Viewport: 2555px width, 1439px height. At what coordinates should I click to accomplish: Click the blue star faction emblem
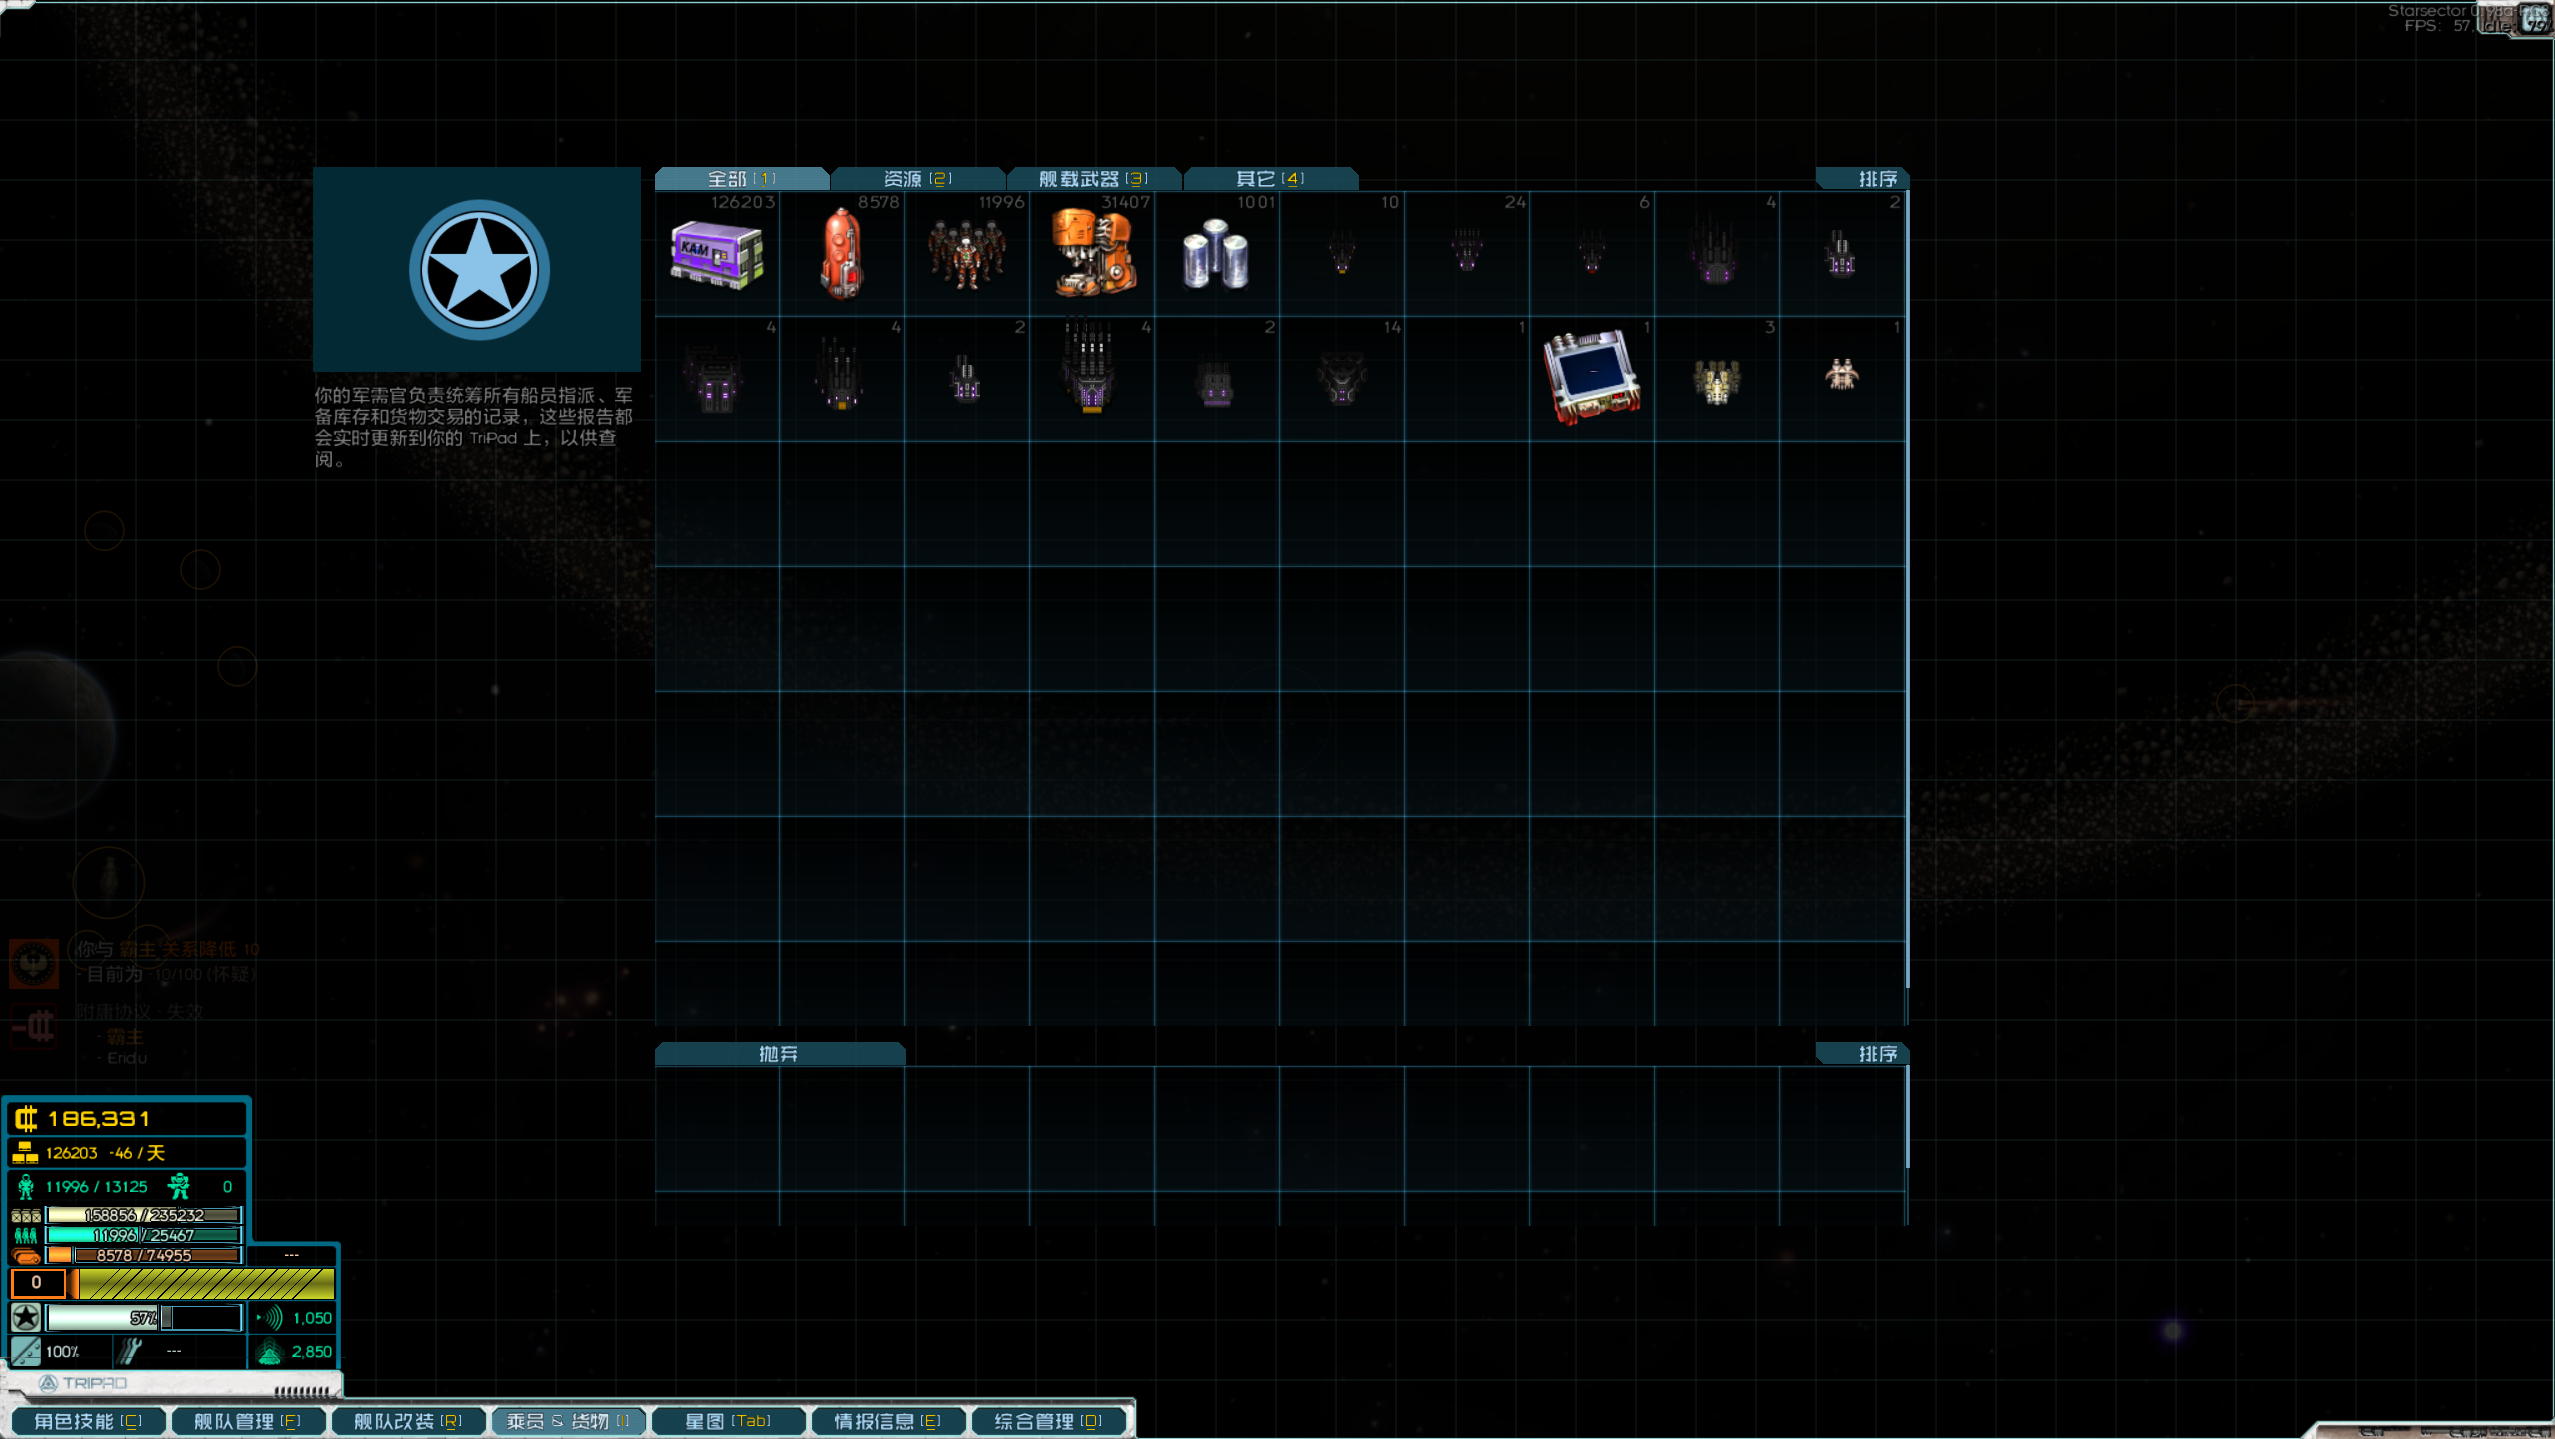(479, 270)
